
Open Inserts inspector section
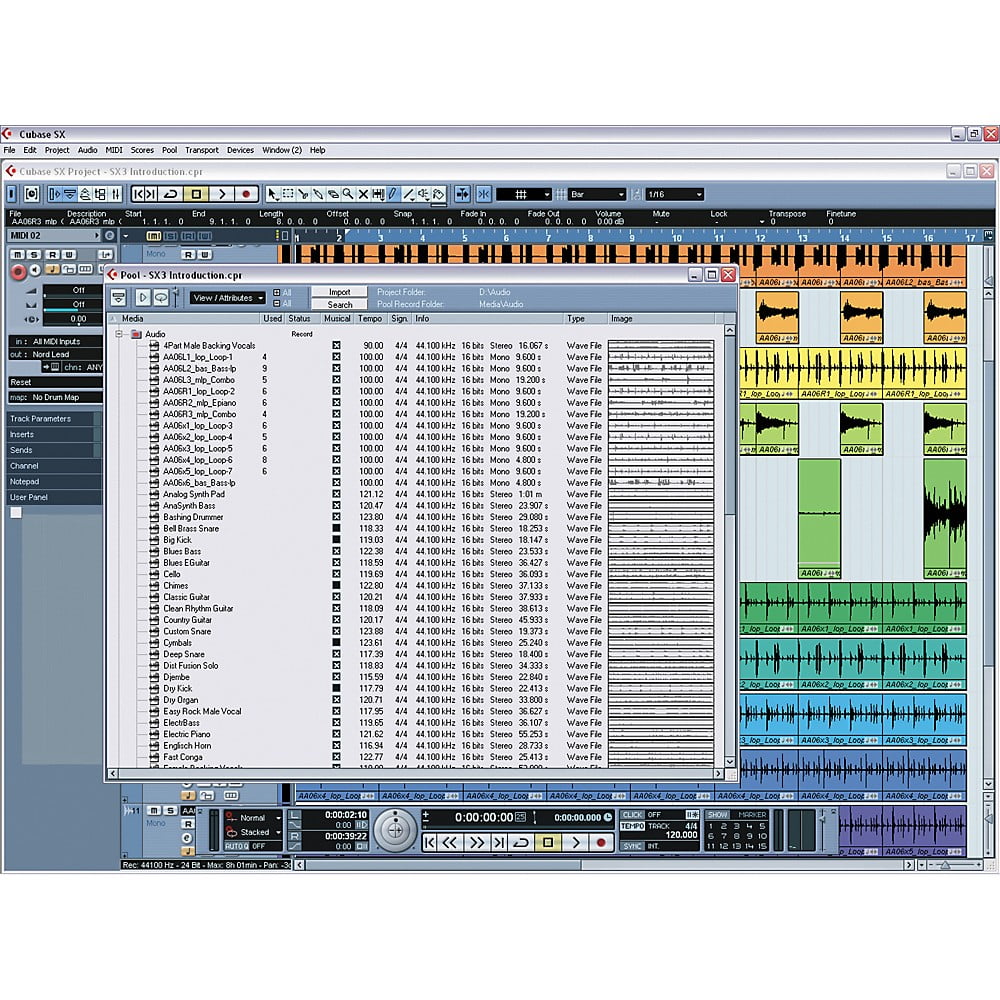55,434
